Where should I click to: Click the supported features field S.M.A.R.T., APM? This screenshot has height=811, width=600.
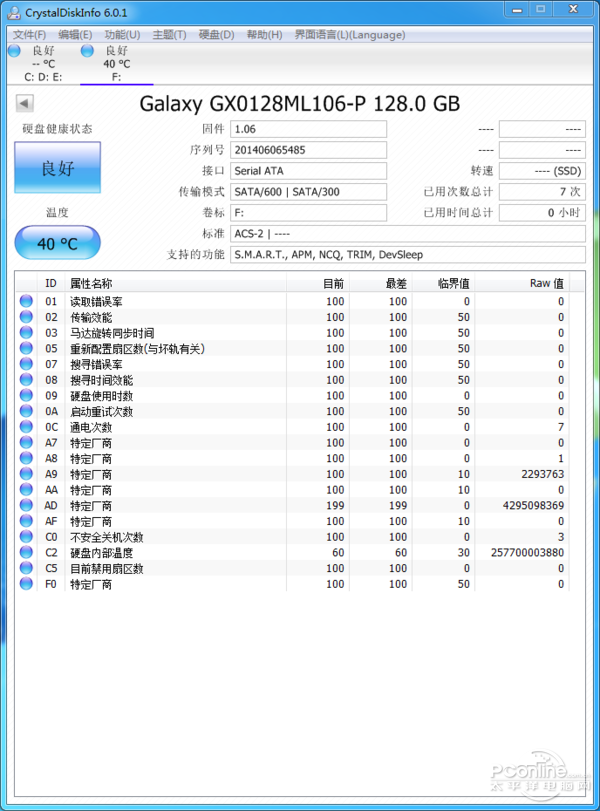tap(408, 254)
